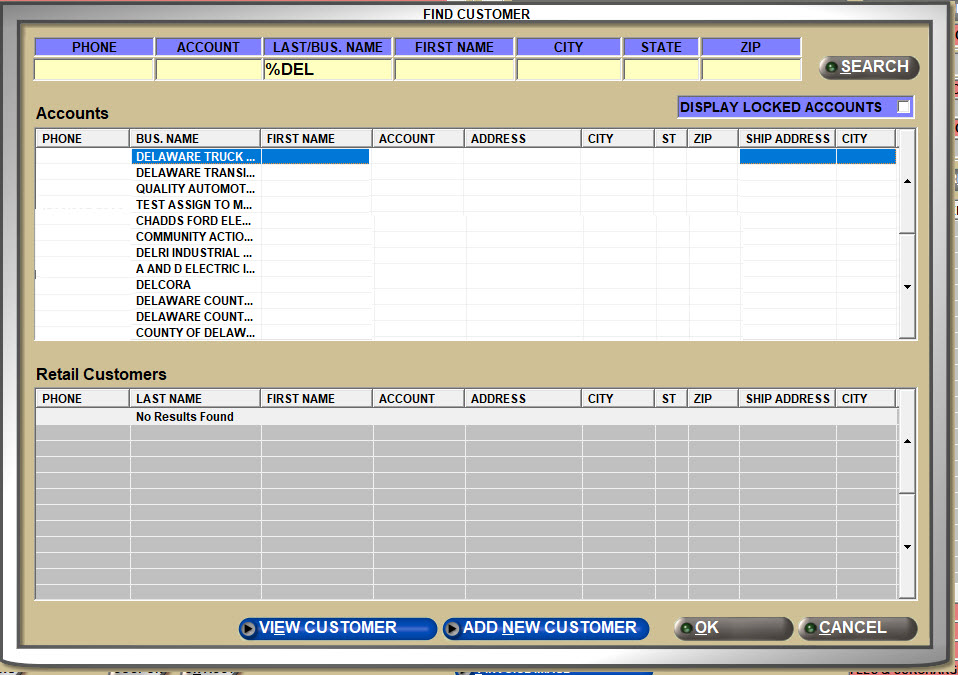
Task: Click the Zip search input field
Action: click(x=751, y=70)
